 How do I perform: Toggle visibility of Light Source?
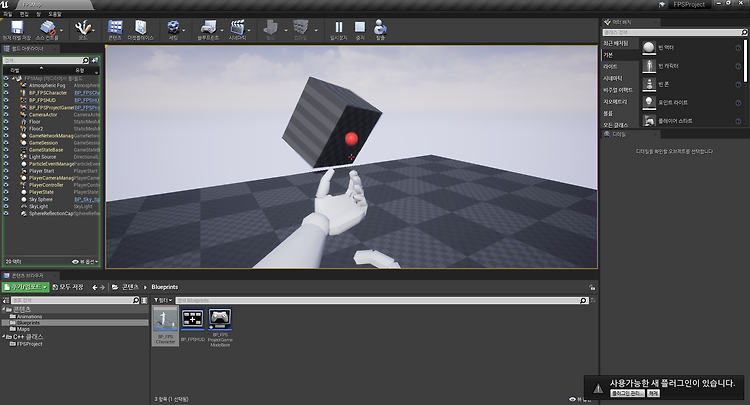(x=6, y=157)
